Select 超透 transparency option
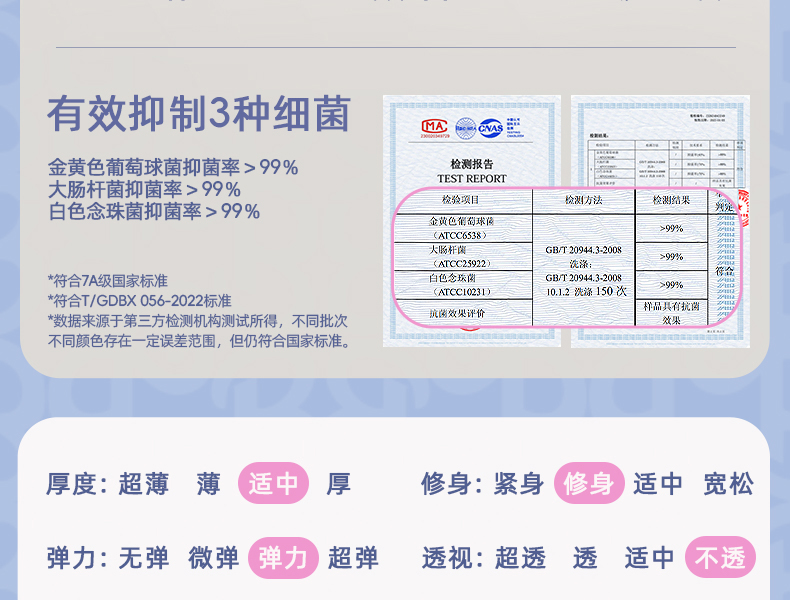 coord(520,558)
